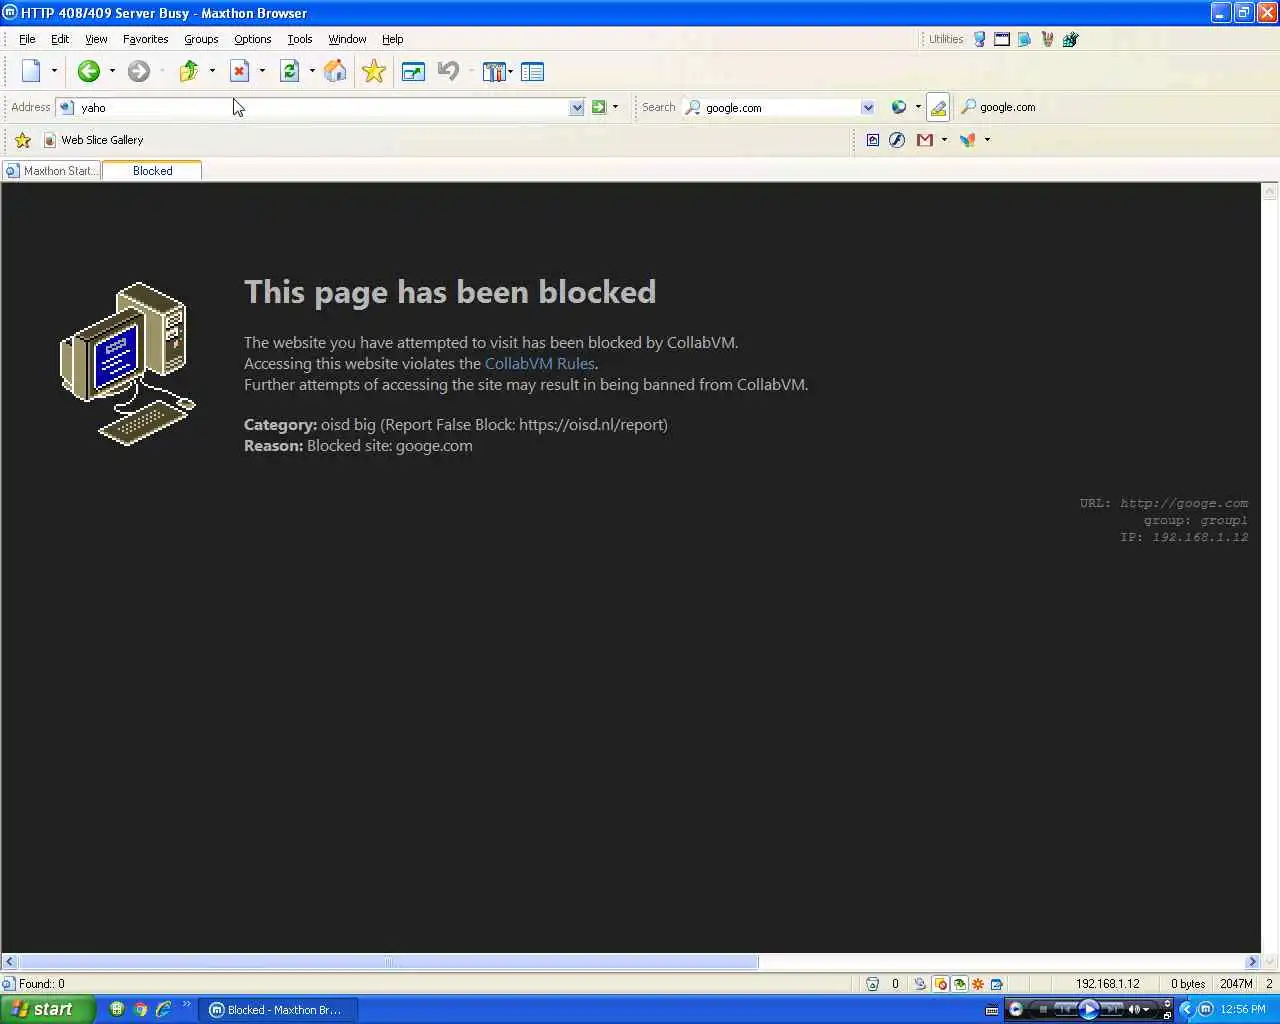Click the window-shaped Utilities icon

pos(1002,39)
